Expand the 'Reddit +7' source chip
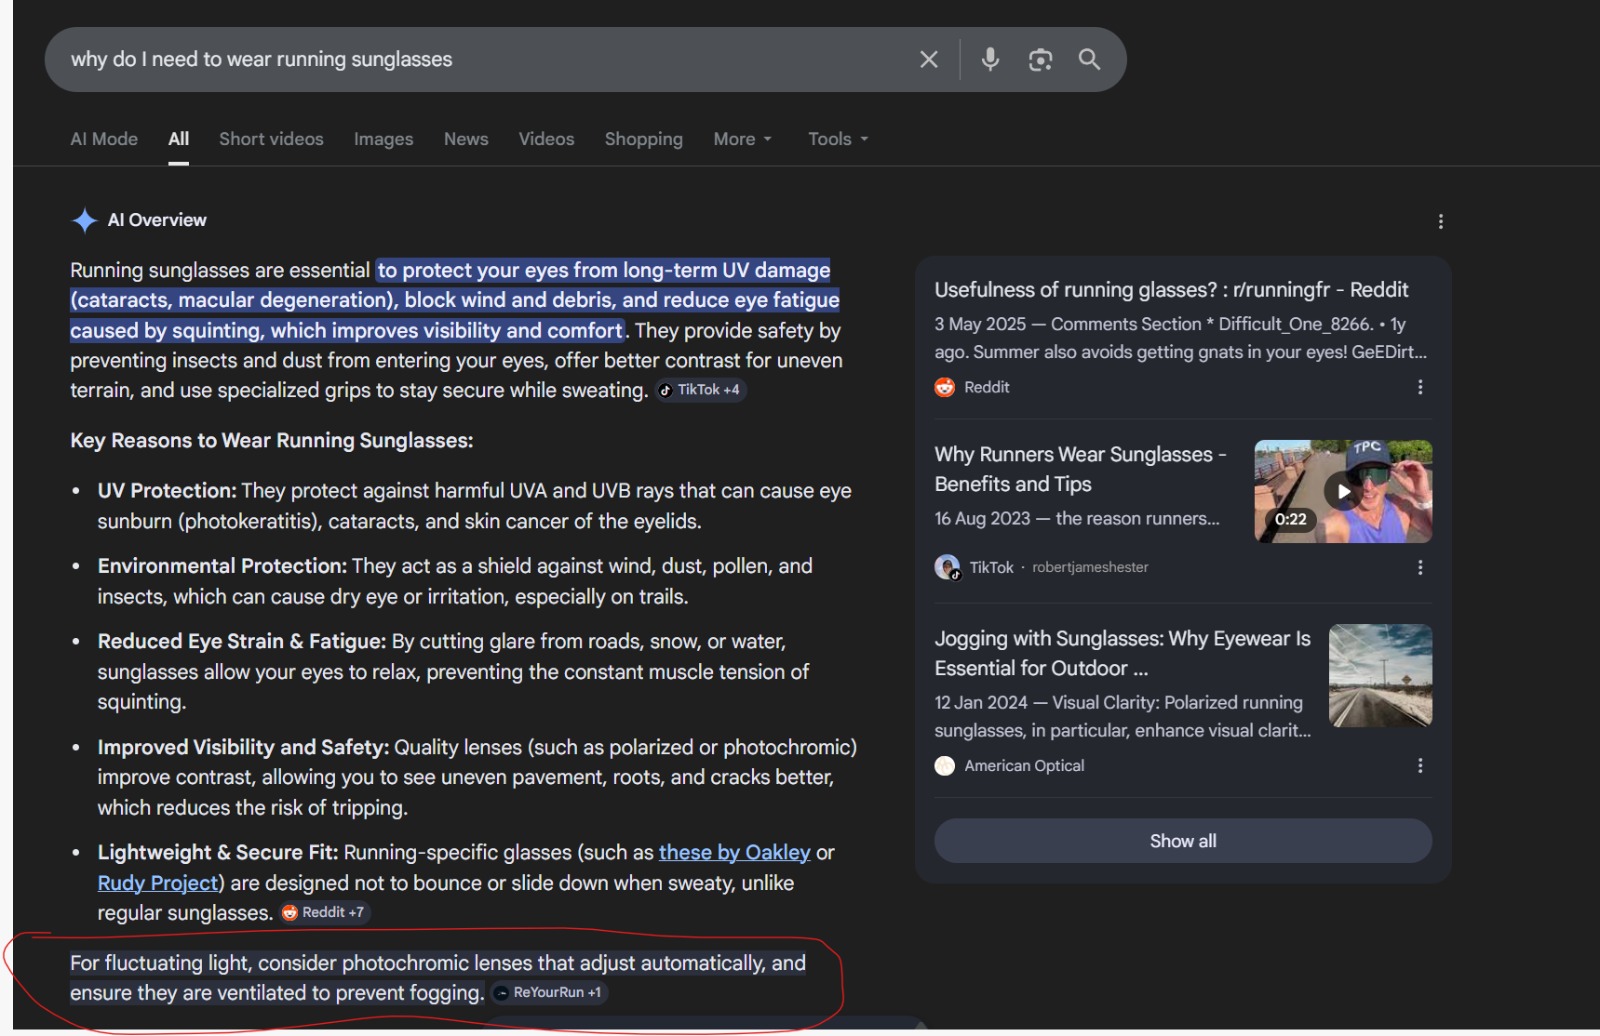Viewport: 1600px width, 1036px height. 323,912
